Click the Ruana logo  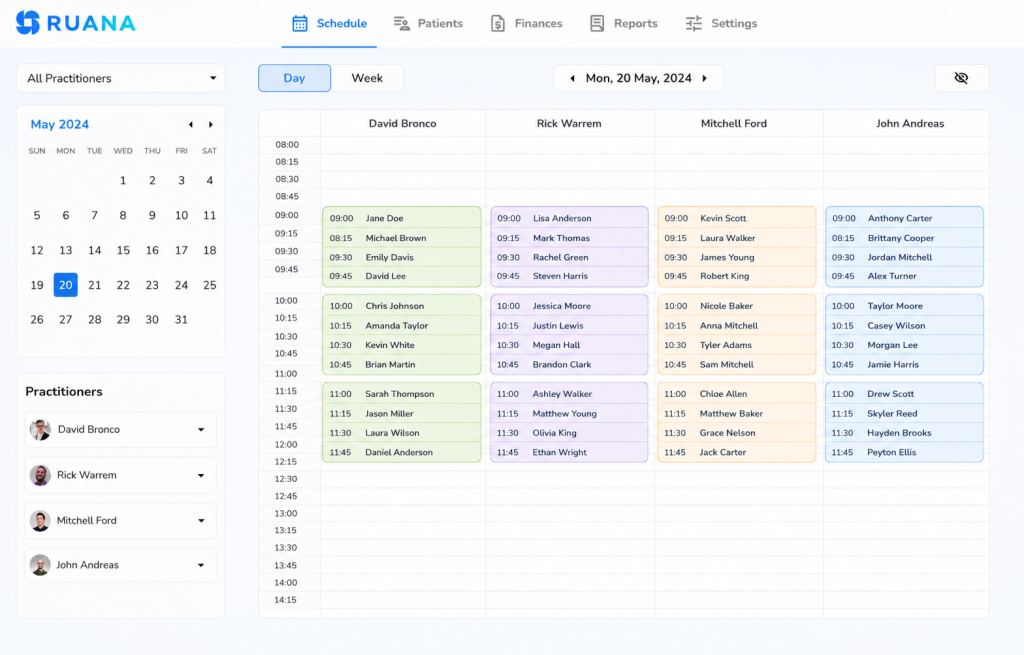pyautogui.click(x=76, y=23)
